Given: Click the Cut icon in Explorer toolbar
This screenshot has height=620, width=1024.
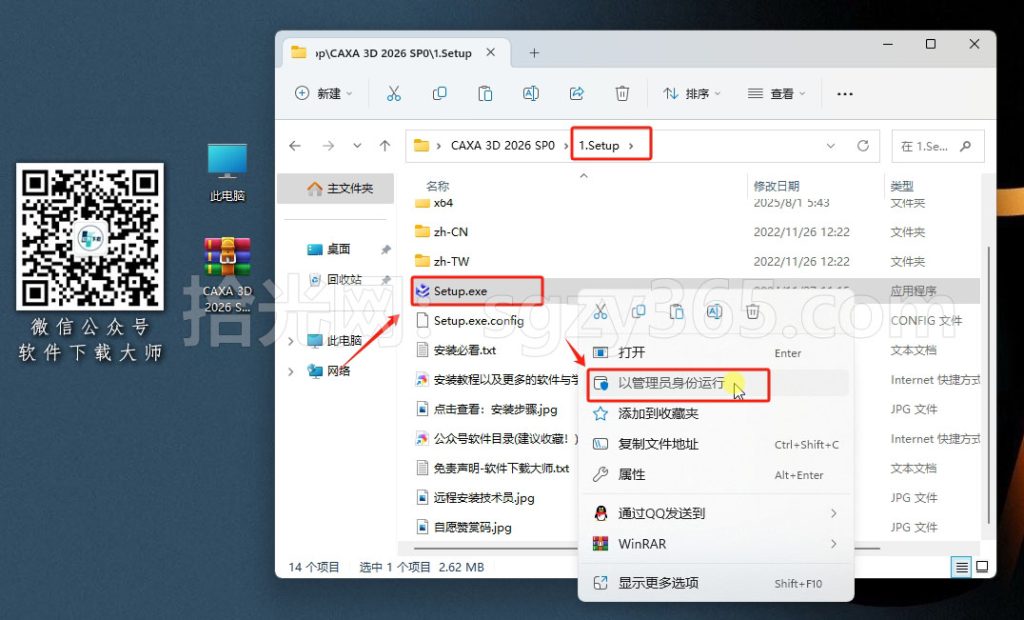Looking at the screenshot, I should click(394, 93).
